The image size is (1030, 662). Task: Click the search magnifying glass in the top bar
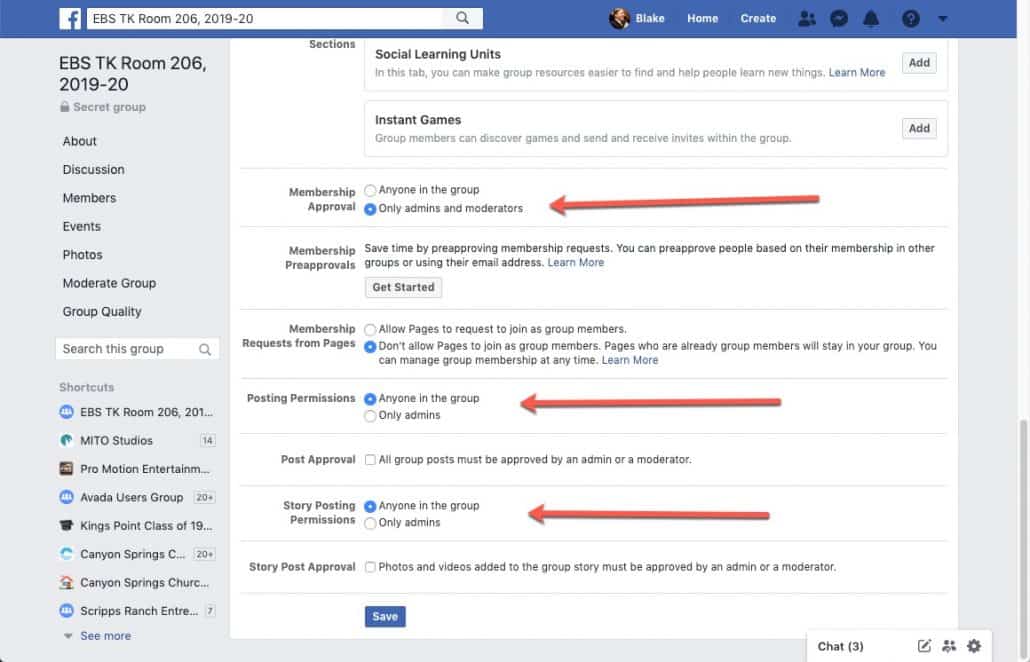(461, 17)
